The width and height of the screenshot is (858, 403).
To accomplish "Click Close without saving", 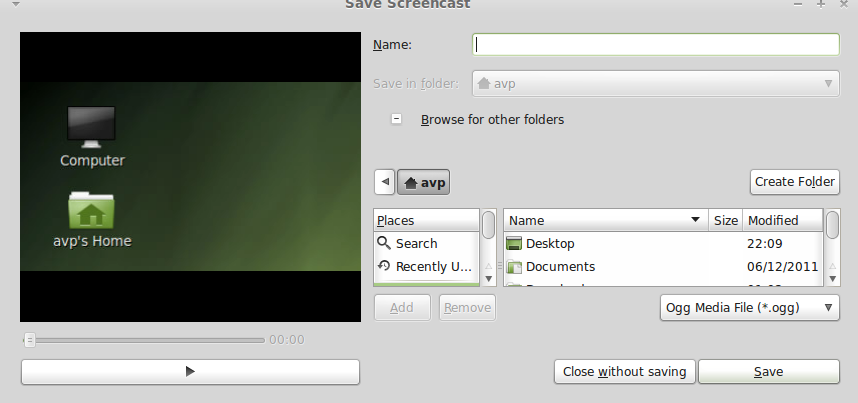I will [624, 372].
